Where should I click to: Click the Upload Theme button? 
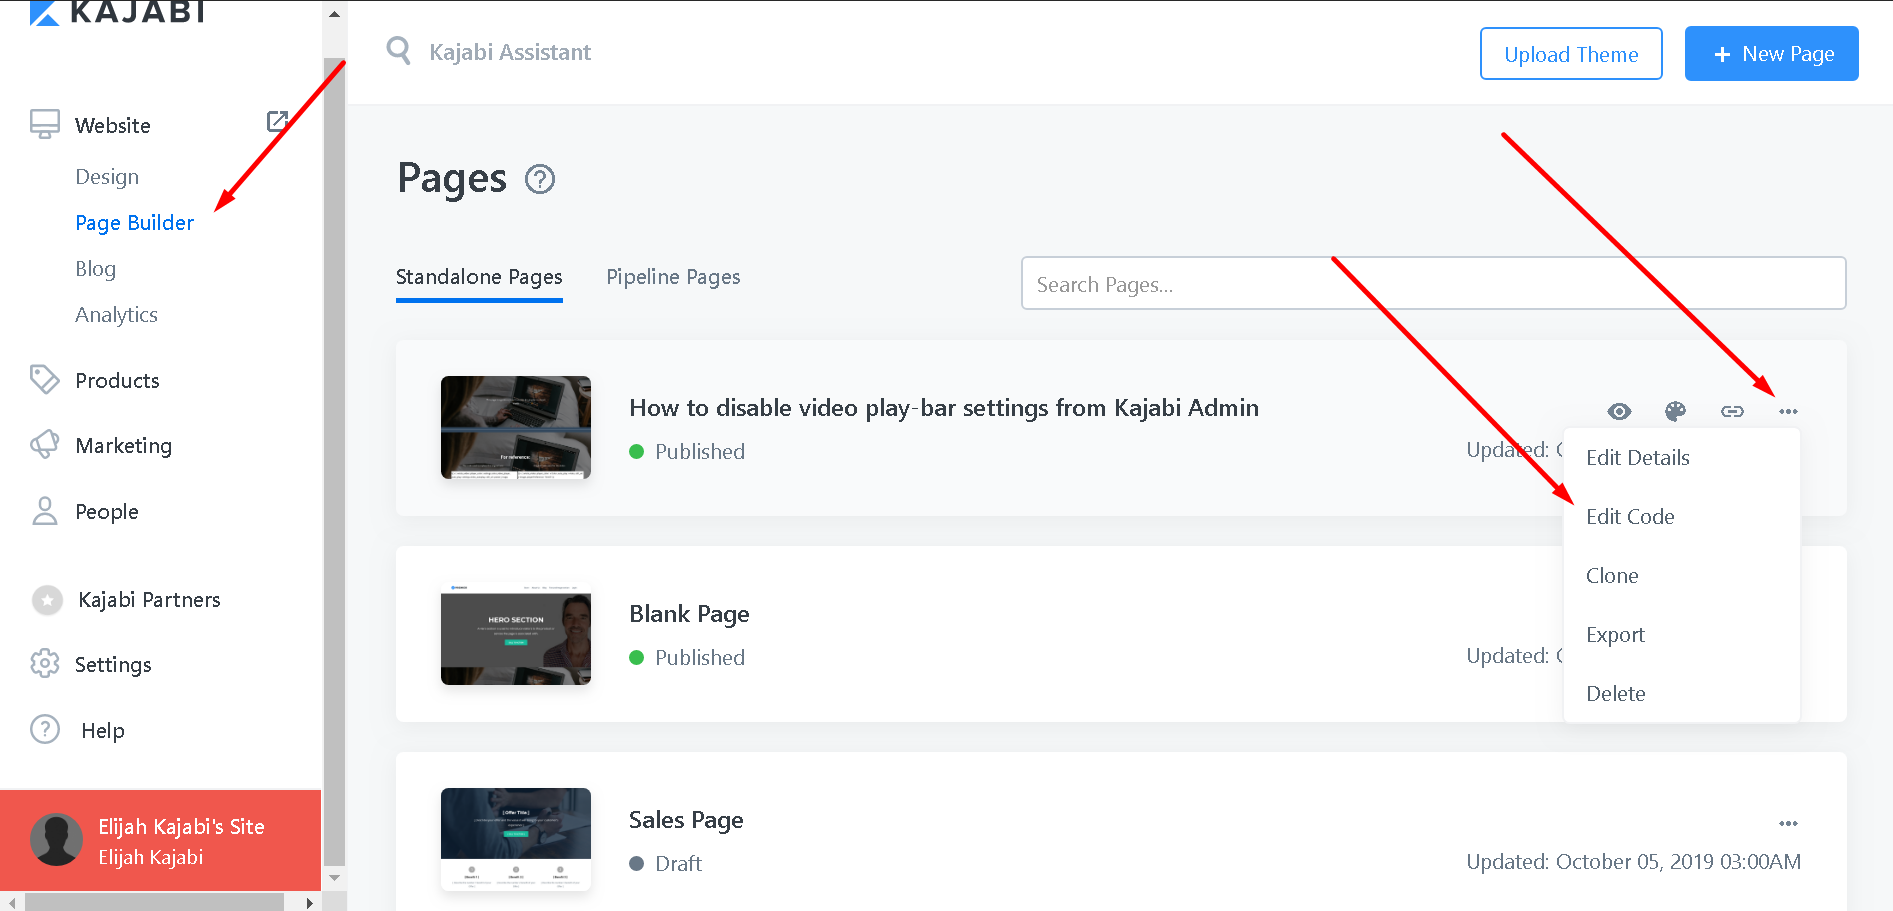[x=1570, y=54]
